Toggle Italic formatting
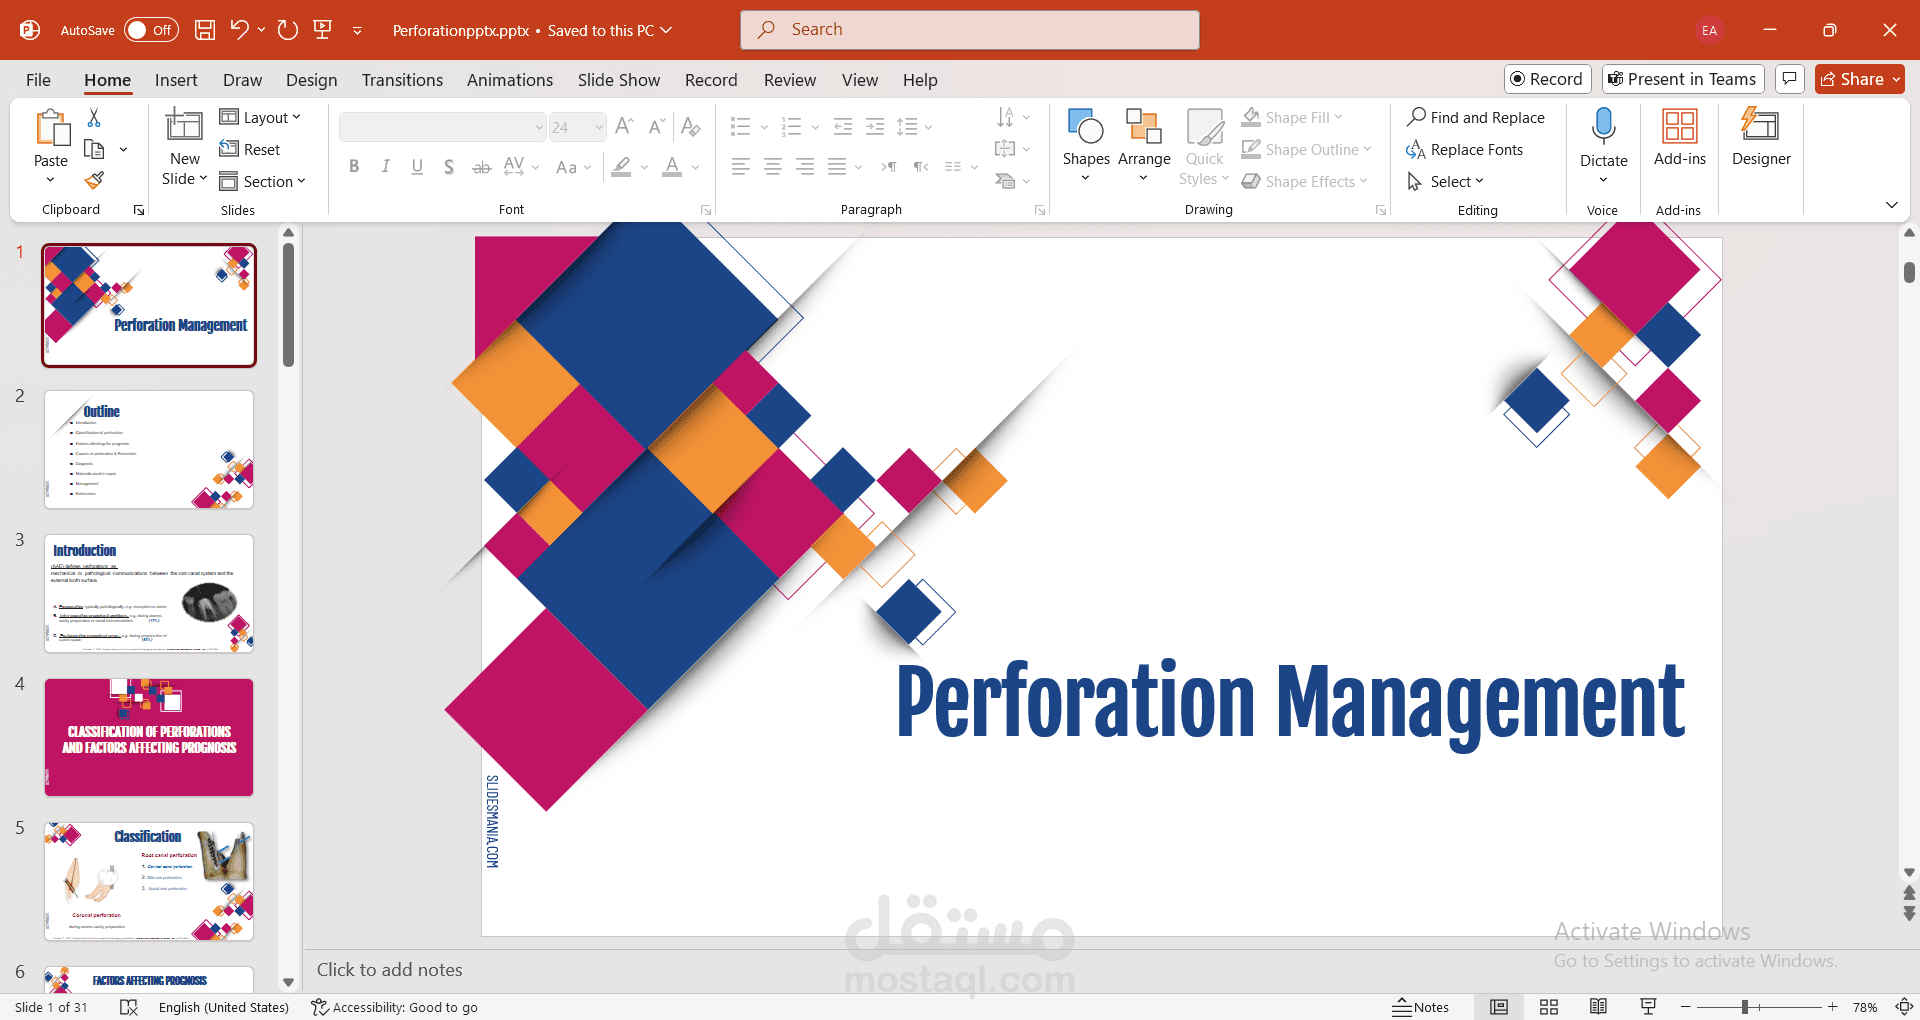Viewport: 1920px width, 1020px height. click(386, 167)
